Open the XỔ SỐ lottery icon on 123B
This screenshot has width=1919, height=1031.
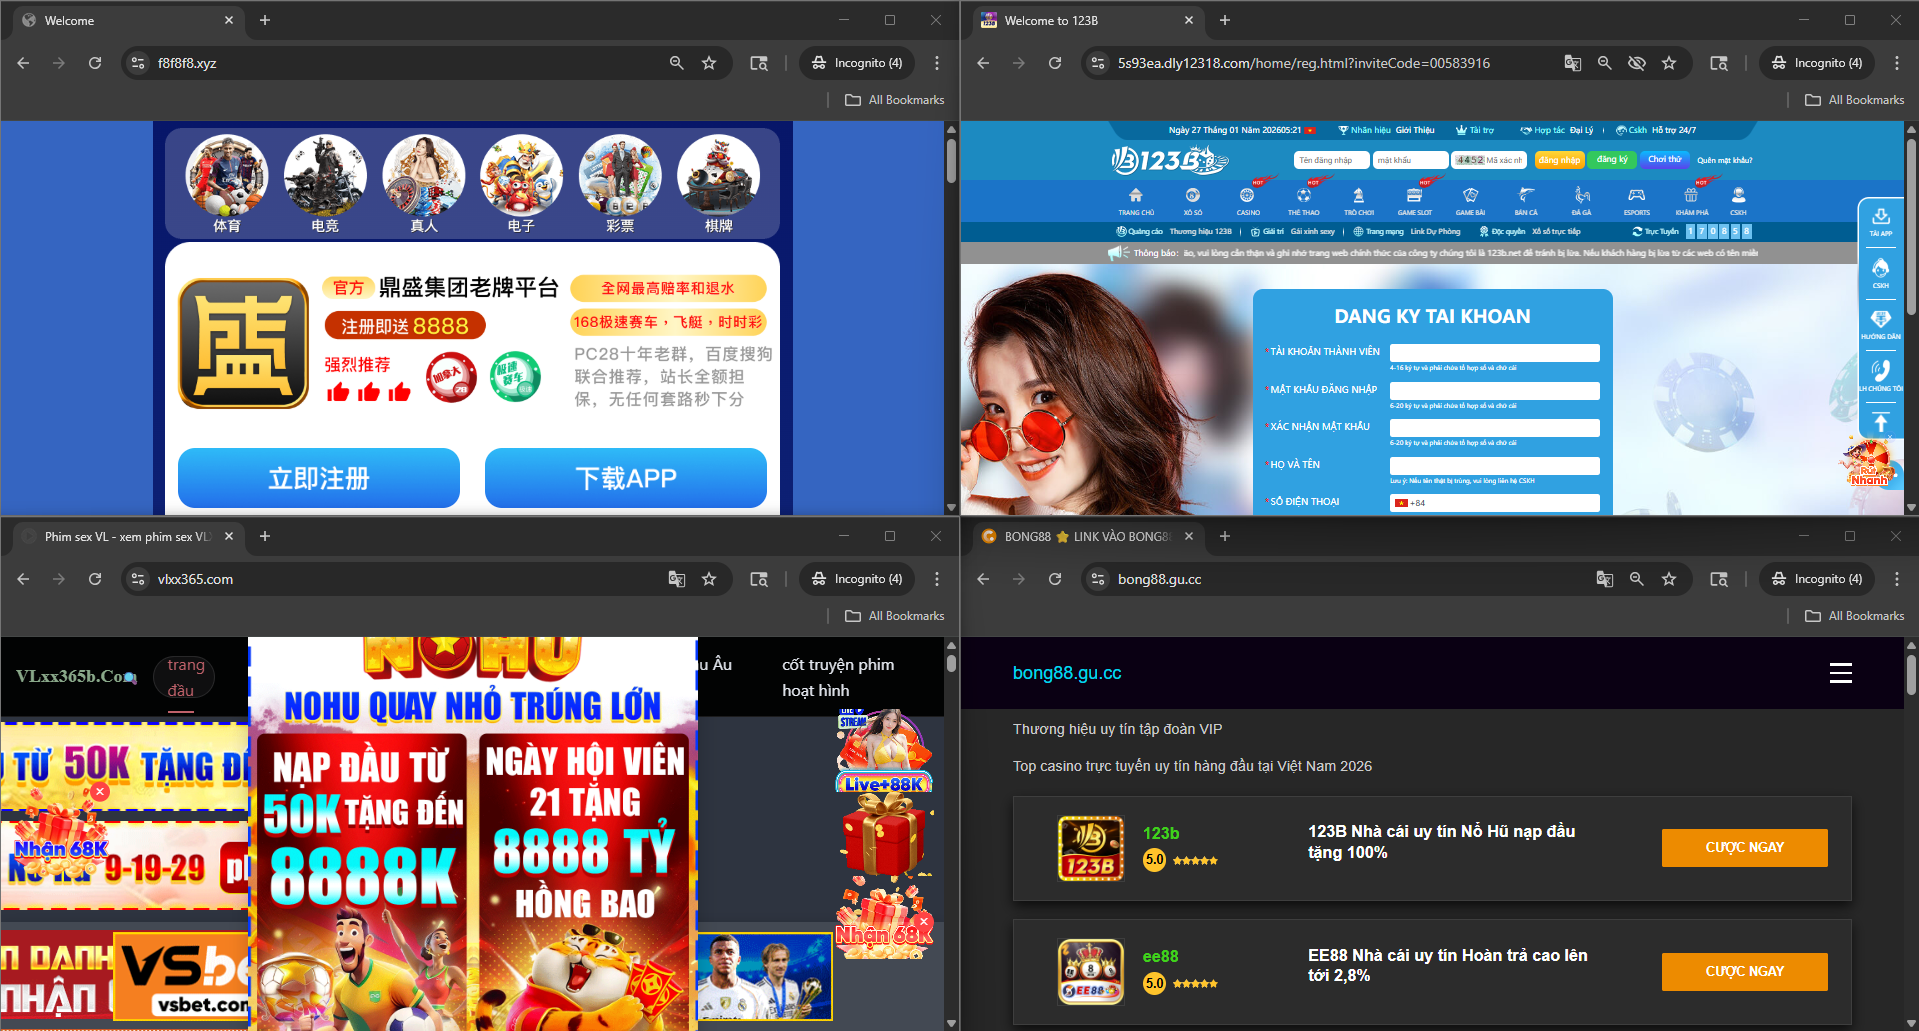pyautogui.click(x=1192, y=195)
